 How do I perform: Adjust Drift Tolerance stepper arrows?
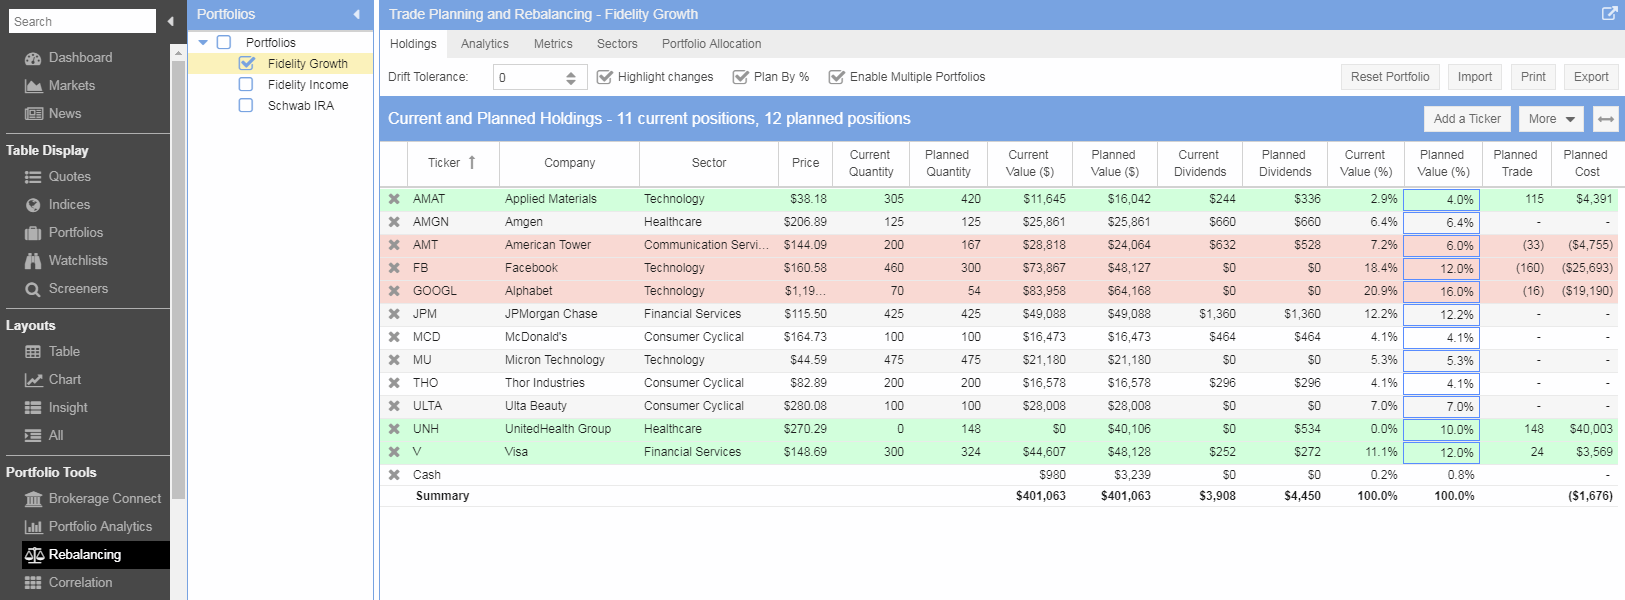pyautogui.click(x=571, y=77)
